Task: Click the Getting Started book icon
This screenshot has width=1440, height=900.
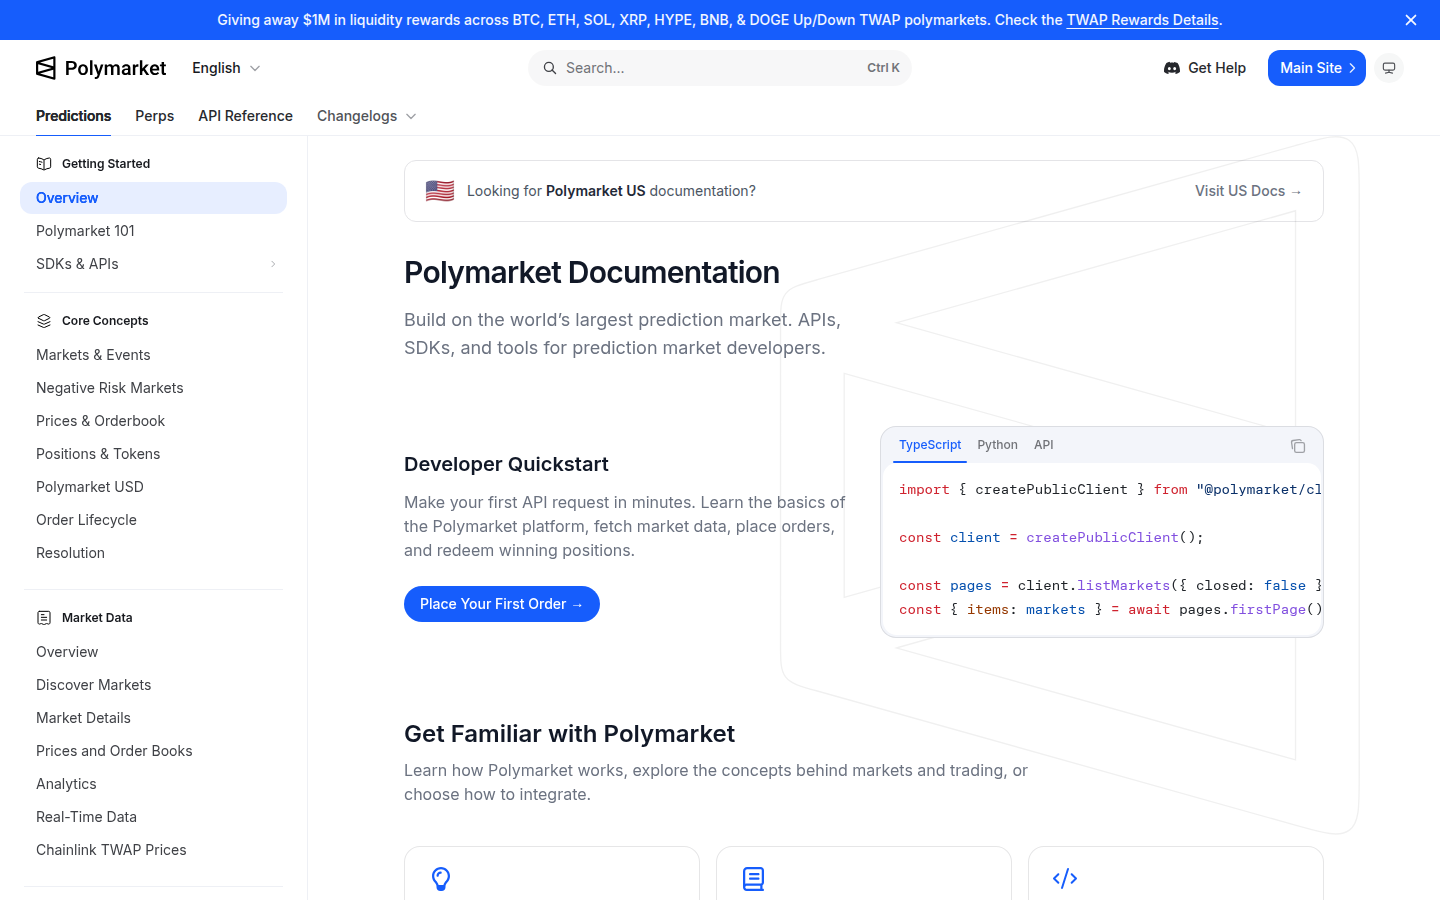Action: [x=44, y=164]
